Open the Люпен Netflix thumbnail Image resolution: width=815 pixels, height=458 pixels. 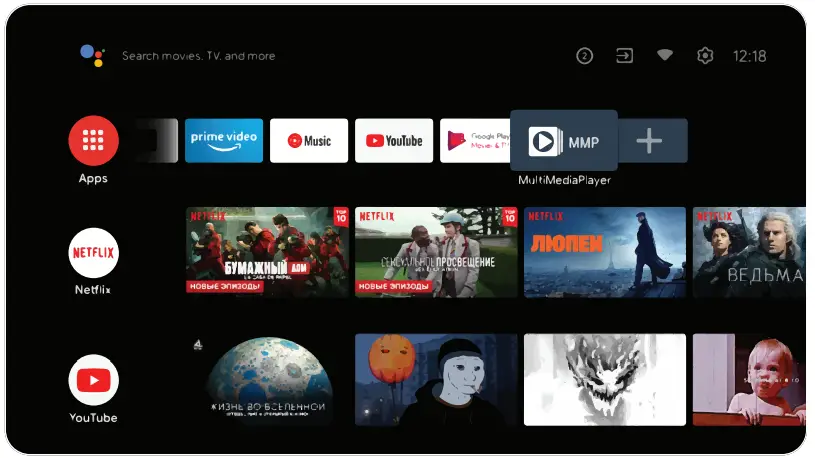(x=605, y=252)
